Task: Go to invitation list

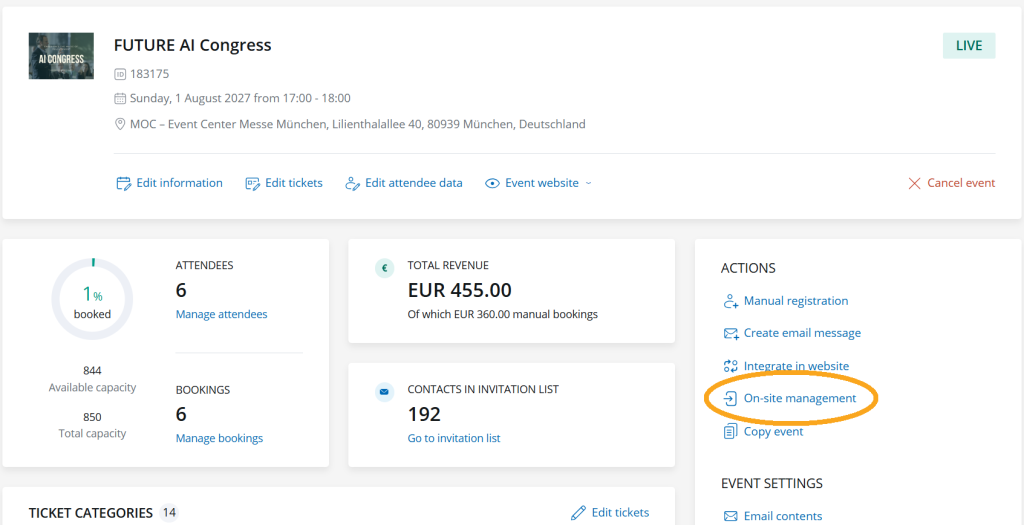Action: coord(453,438)
